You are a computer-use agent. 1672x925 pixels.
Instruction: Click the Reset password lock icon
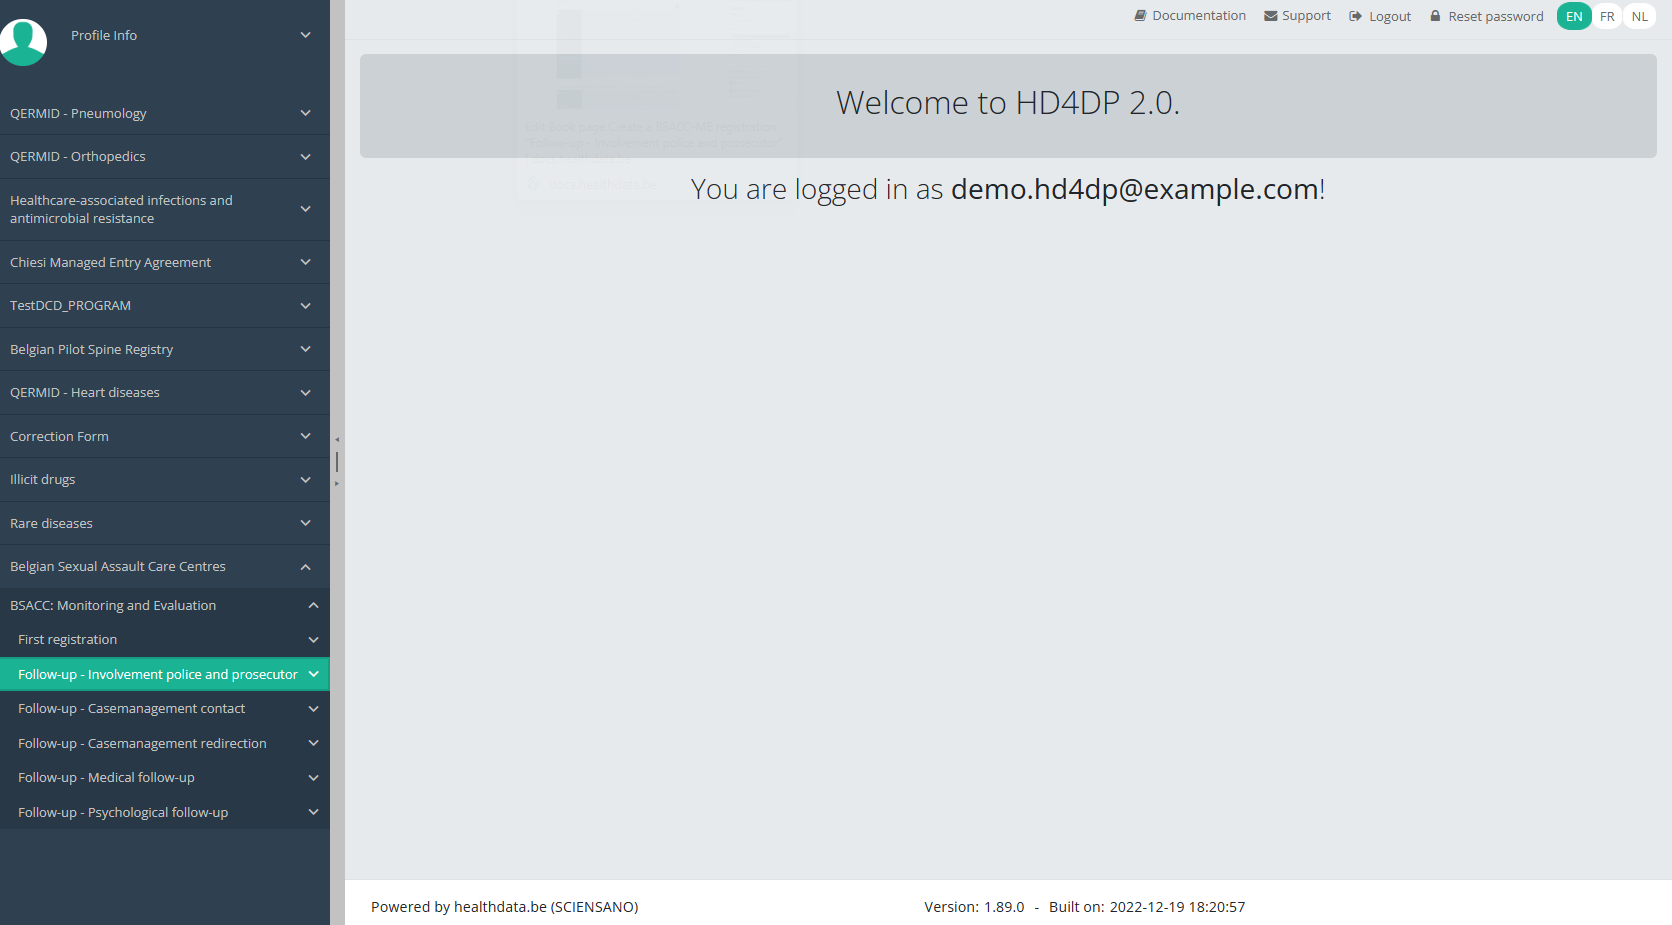coord(1435,16)
